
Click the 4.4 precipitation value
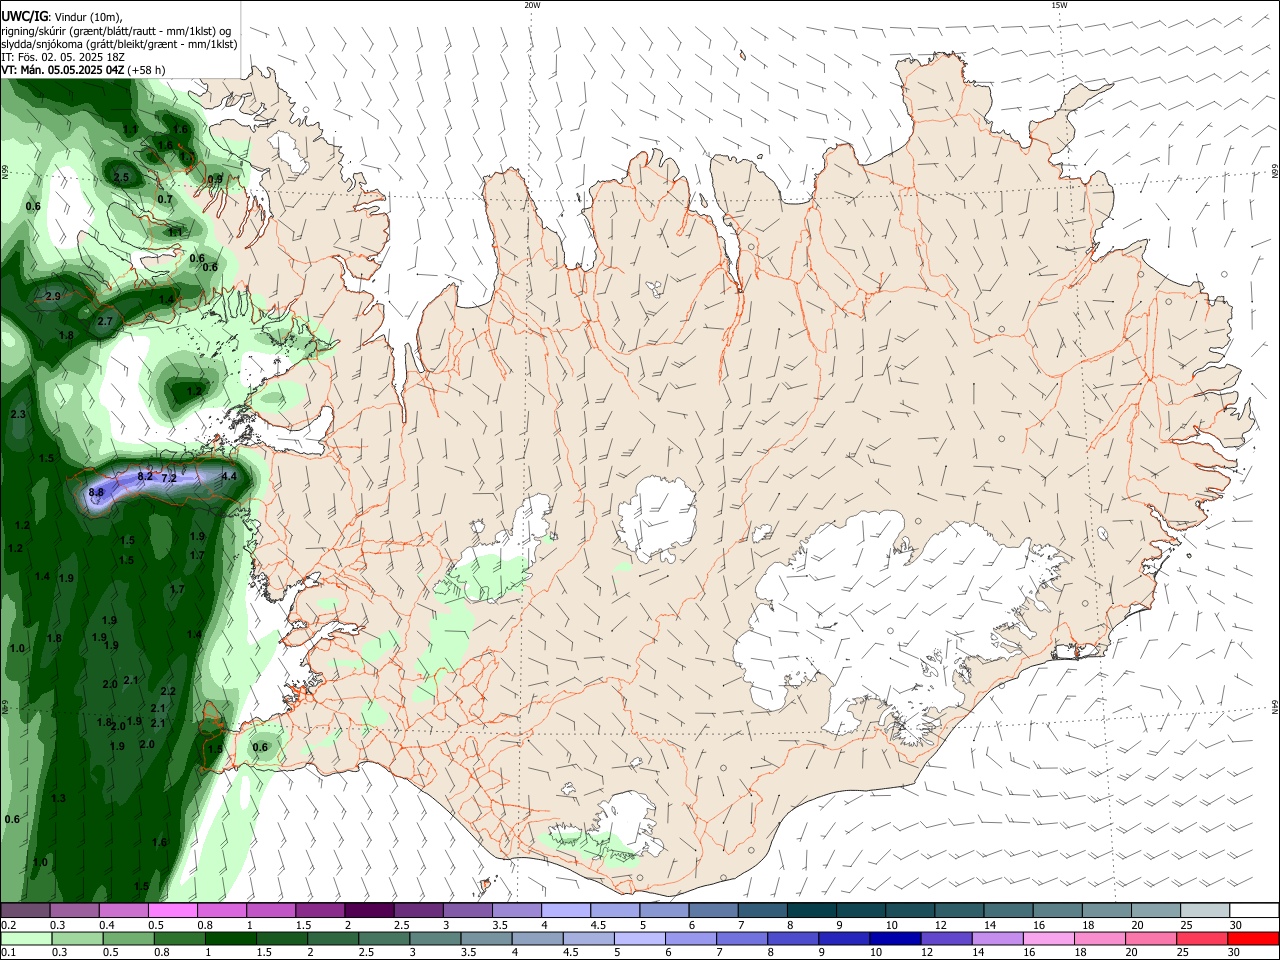[x=229, y=476]
